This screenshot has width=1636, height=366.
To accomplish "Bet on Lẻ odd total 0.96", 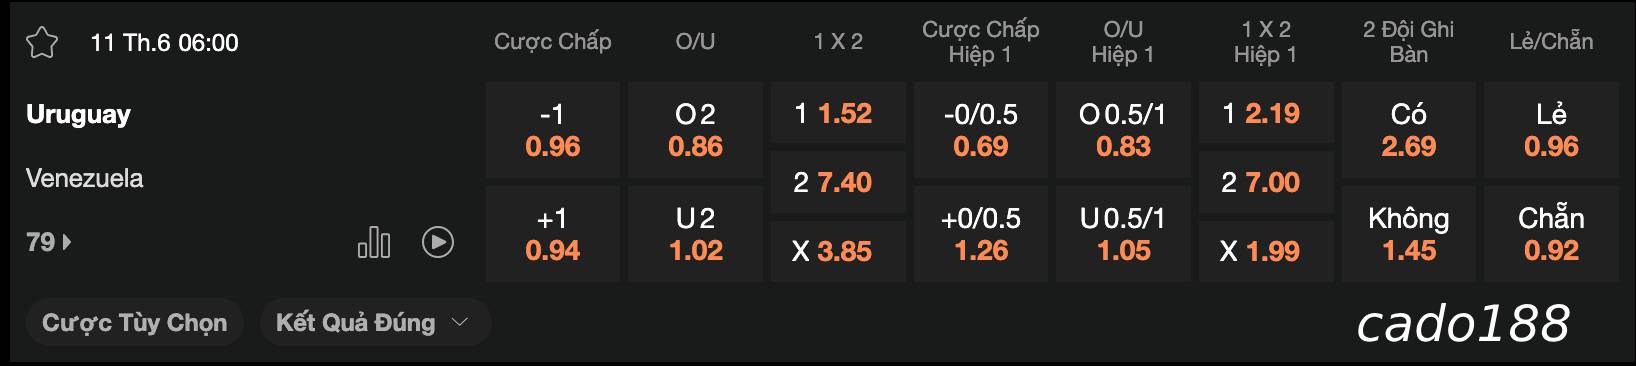I will (x=1551, y=131).
